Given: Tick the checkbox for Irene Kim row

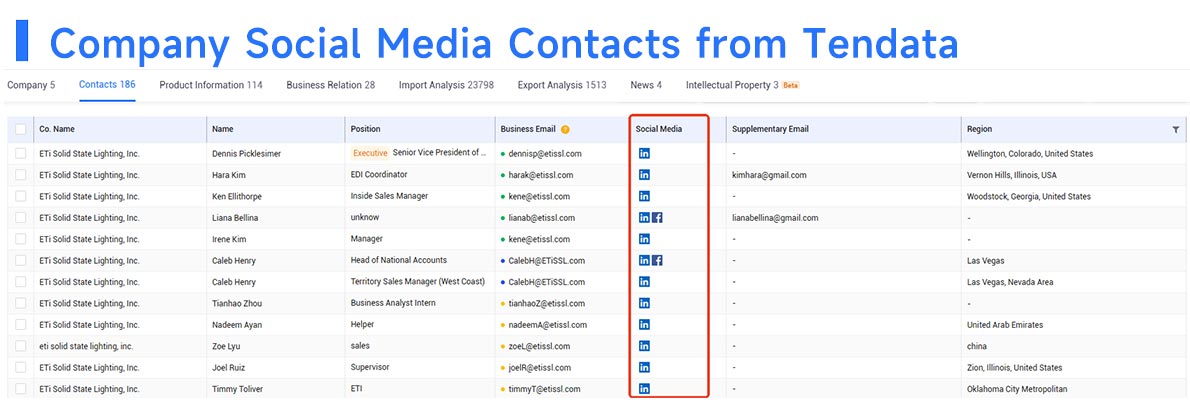Looking at the screenshot, I should tap(21, 240).
